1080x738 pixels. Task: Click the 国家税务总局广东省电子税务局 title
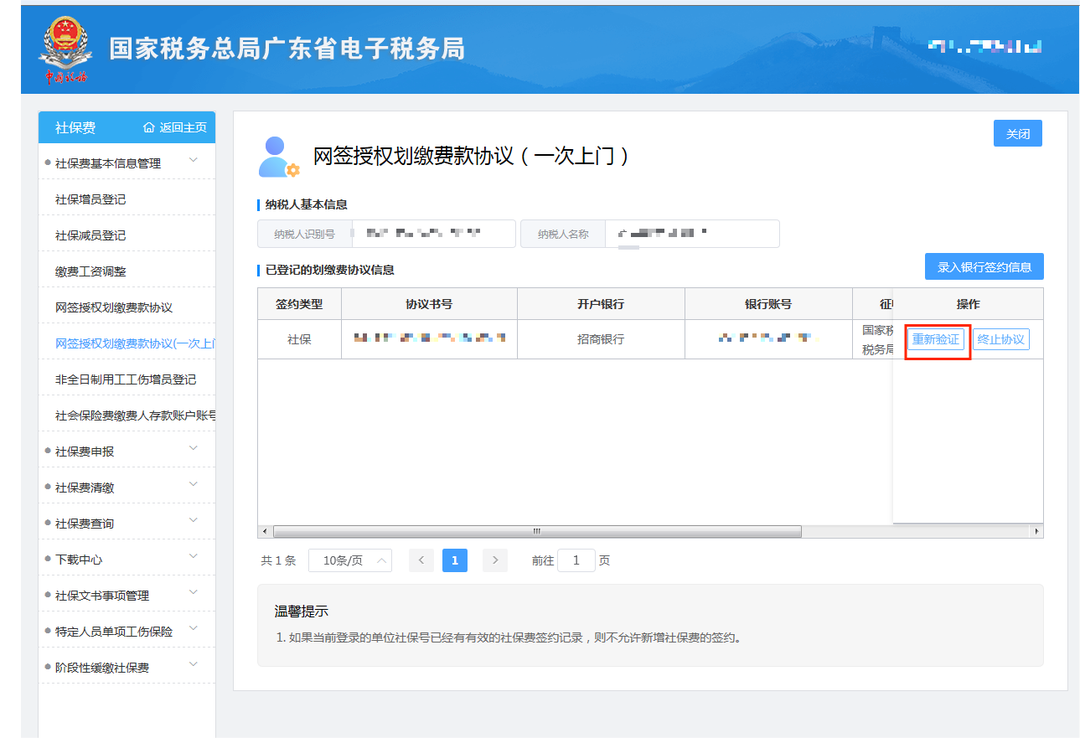[x=287, y=48]
